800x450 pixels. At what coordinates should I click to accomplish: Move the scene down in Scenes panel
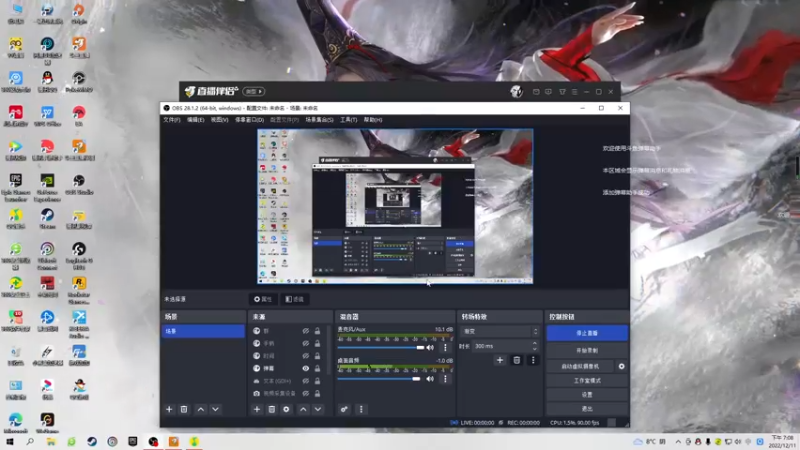coord(215,409)
